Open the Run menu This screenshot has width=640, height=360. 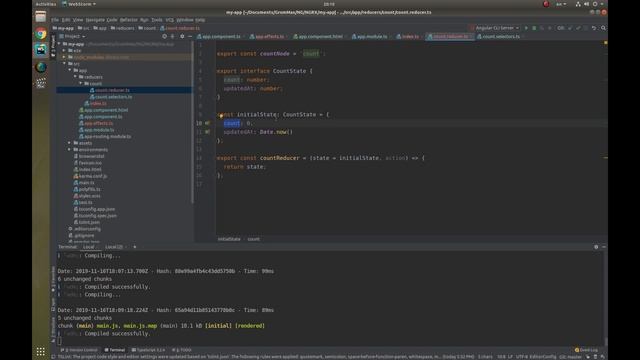(144, 20)
